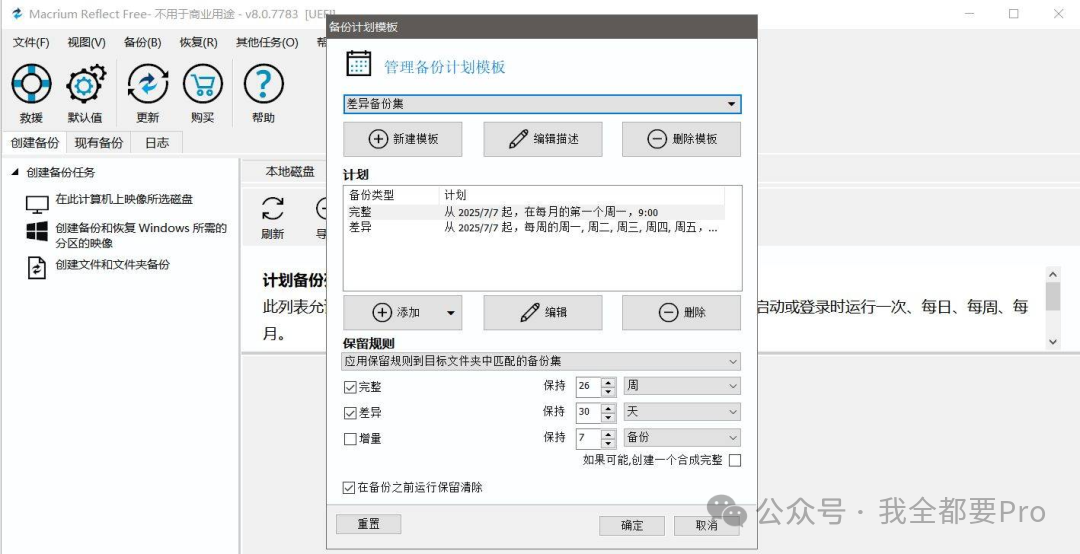Image resolution: width=1080 pixels, height=554 pixels.
Task: Click the 刷新 icon in disk panel
Action: pyautogui.click(x=272, y=209)
